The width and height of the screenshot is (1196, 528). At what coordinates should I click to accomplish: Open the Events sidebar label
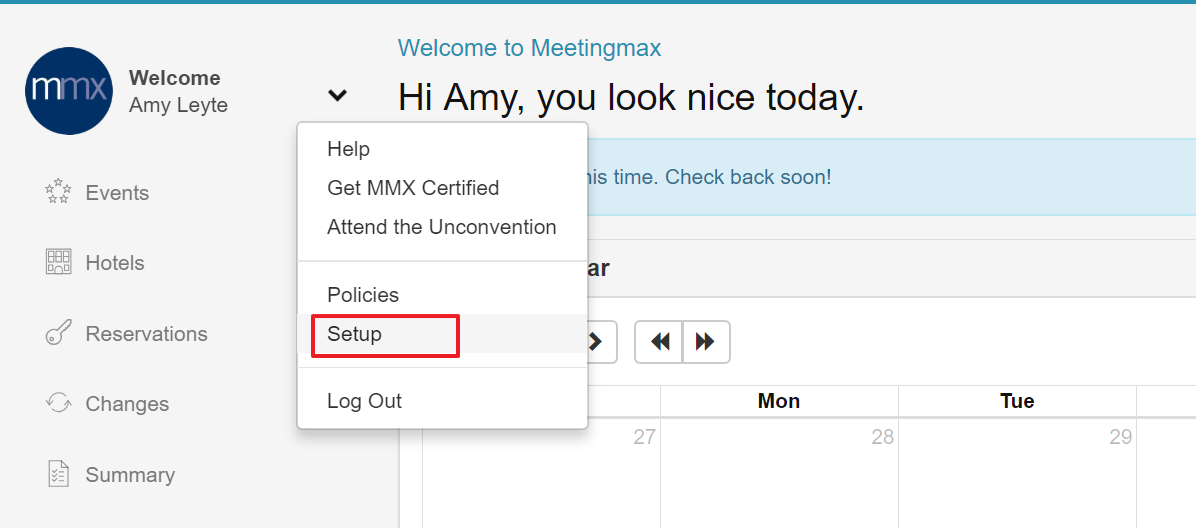pyautogui.click(x=117, y=193)
